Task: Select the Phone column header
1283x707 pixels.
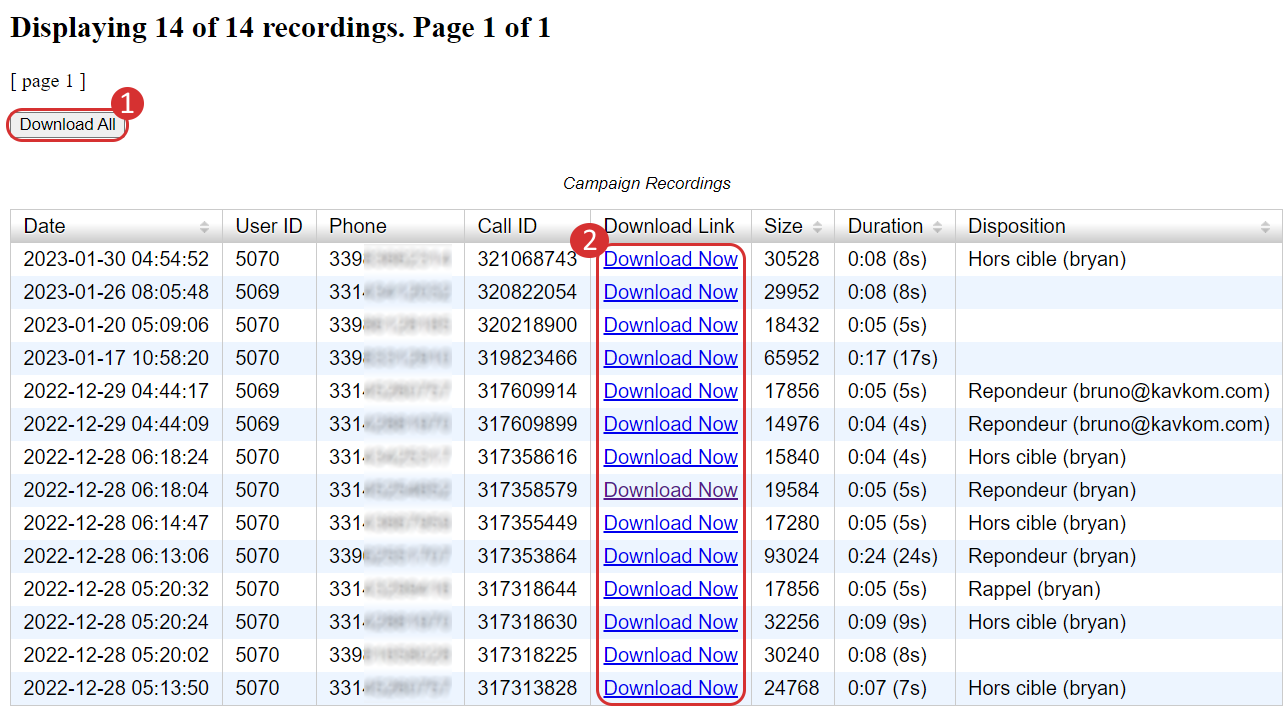Action: [390, 226]
